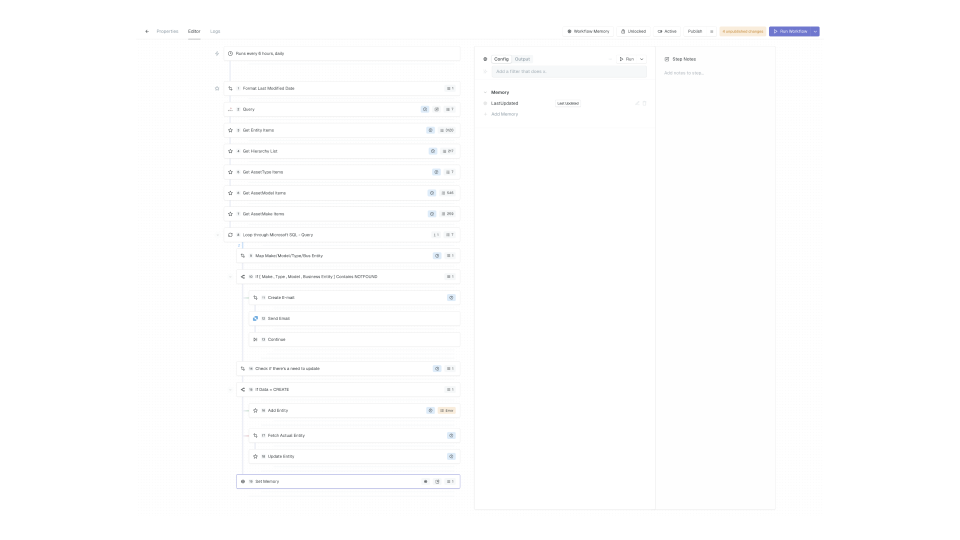Switch to the Logs tab
Screen dimensions: 960x540
pyautogui.click(x=215, y=31)
